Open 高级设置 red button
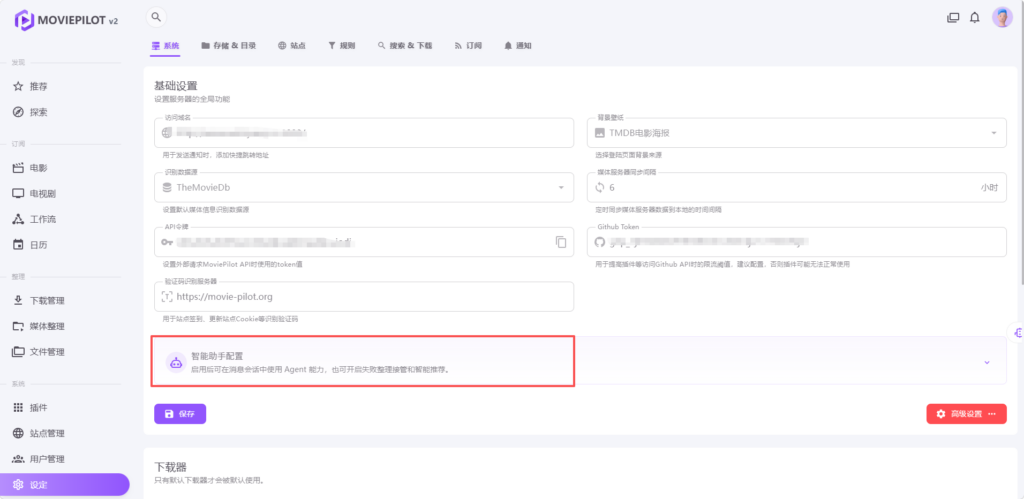Viewport: 1024px width, 499px height. click(x=967, y=414)
